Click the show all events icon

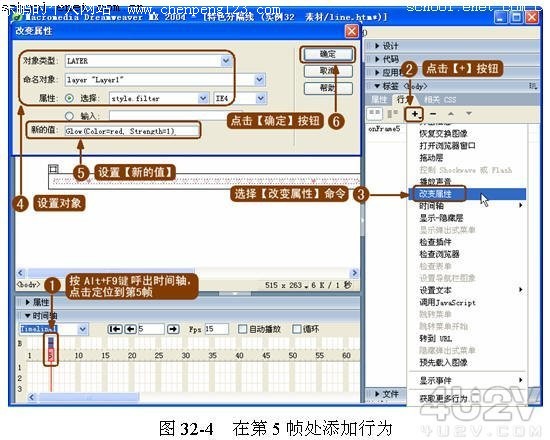coord(392,114)
